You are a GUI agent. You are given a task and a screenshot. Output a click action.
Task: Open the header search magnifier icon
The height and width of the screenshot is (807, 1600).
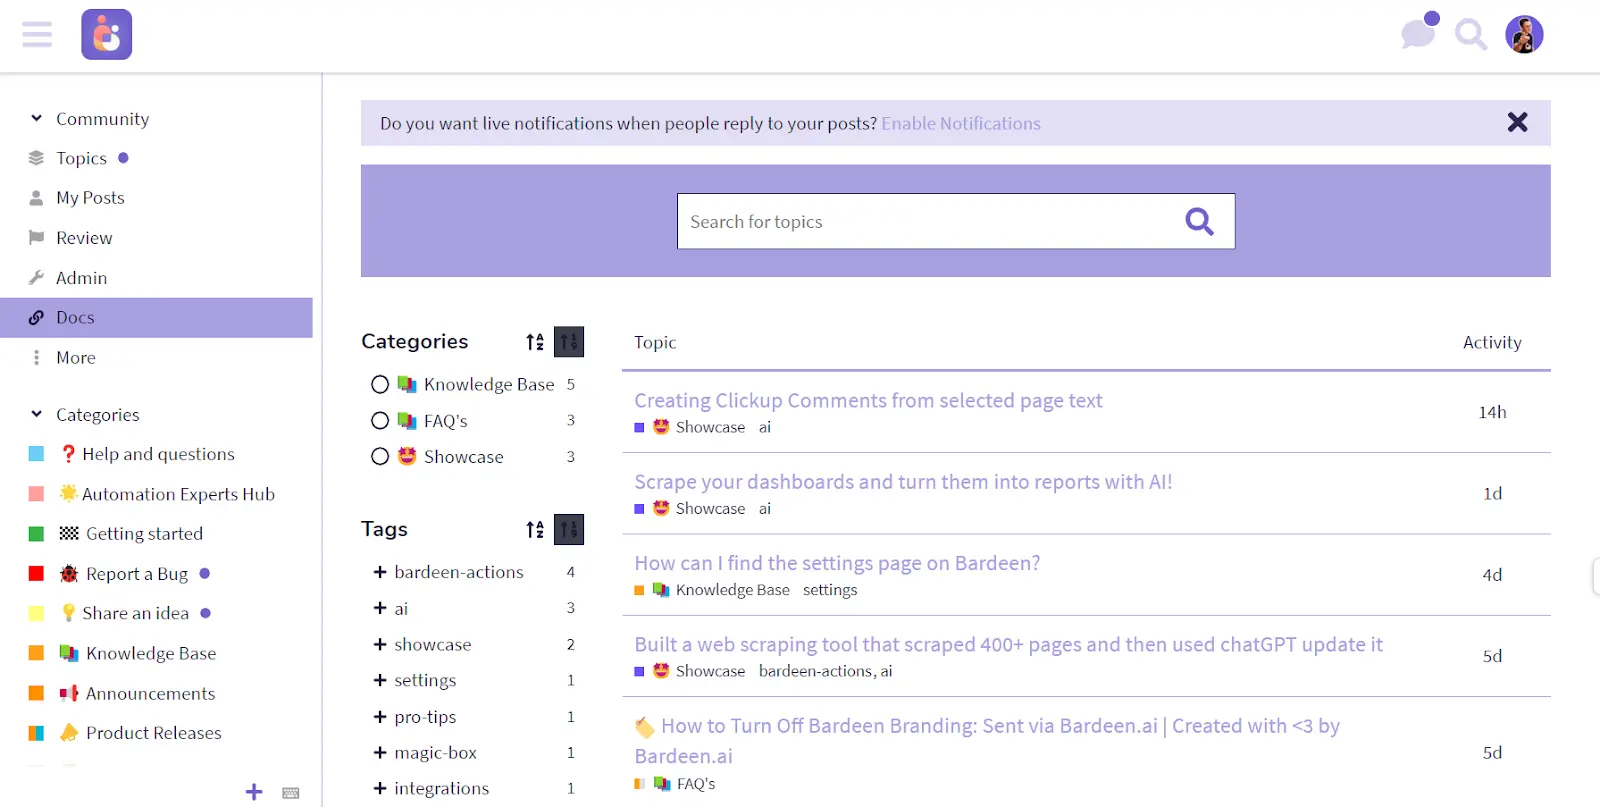(1470, 35)
